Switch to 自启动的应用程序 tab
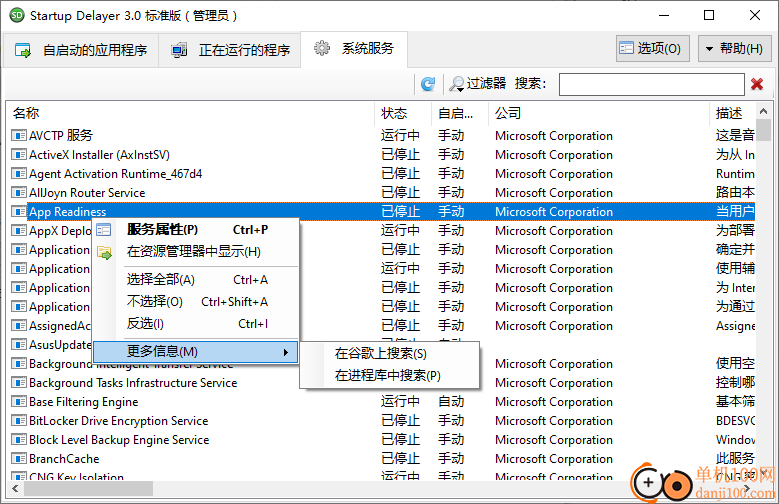This screenshot has height=504, width=779. (81, 50)
